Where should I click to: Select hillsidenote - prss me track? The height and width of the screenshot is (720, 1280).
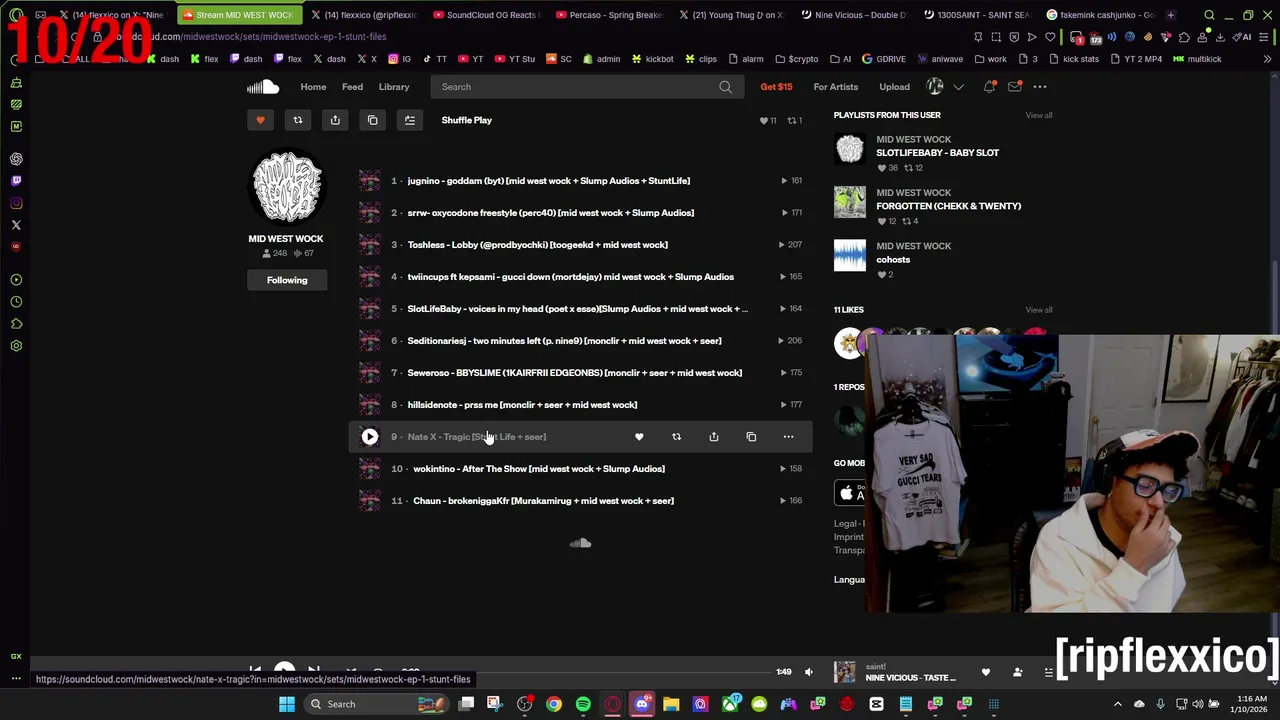point(522,405)
